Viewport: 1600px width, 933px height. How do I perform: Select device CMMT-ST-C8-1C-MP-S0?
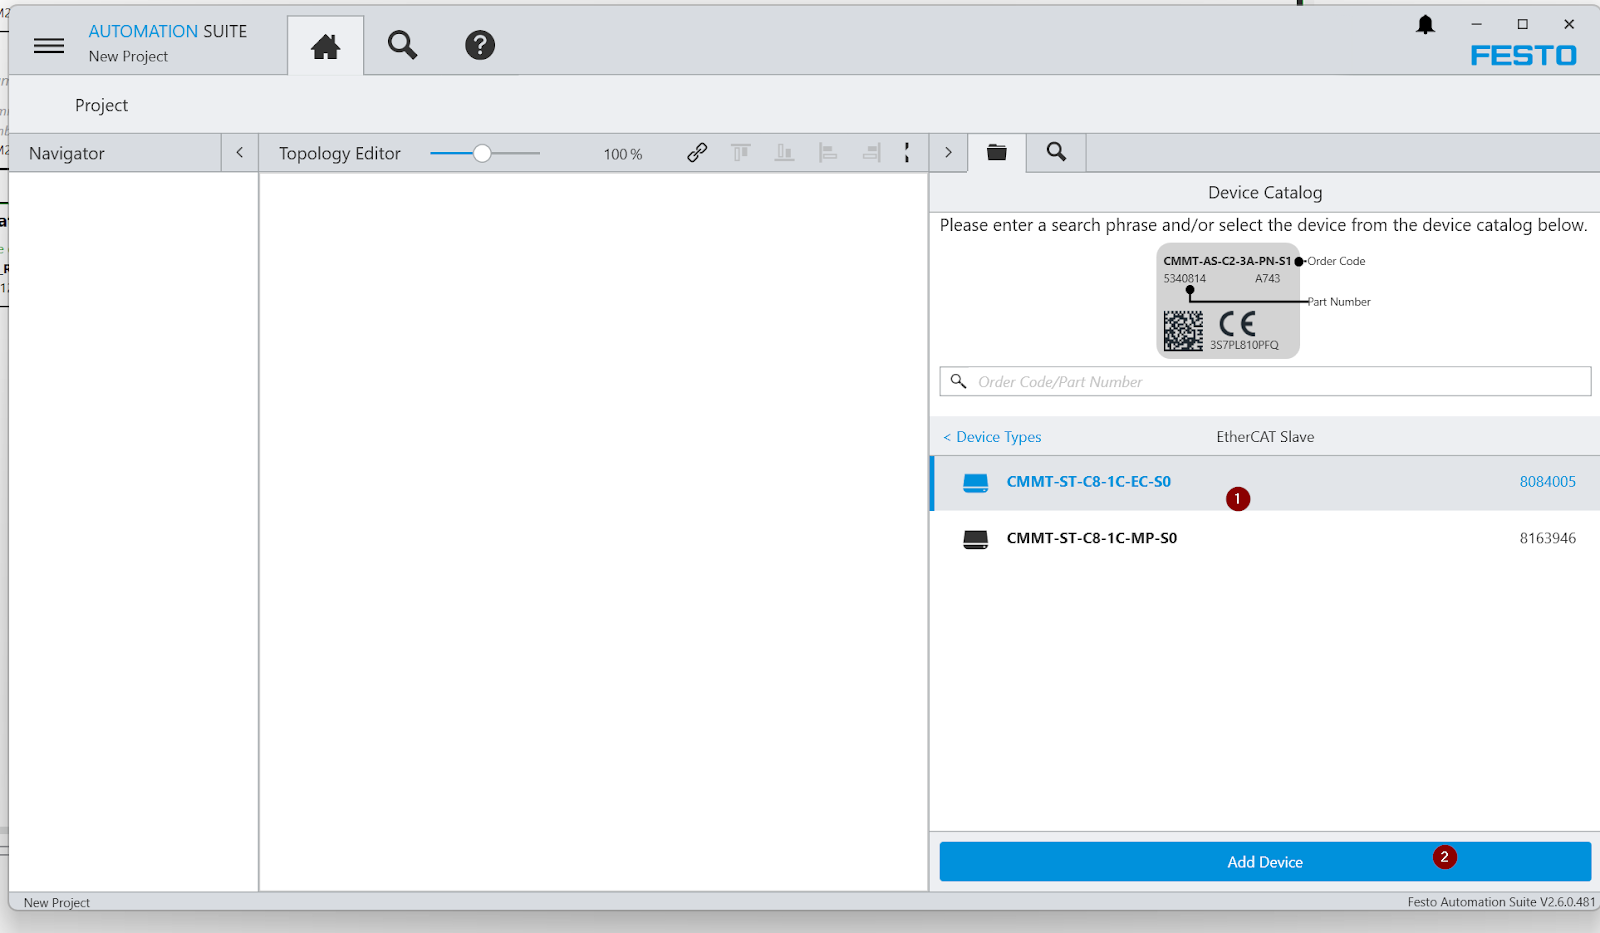click(x=1265, y=539)
